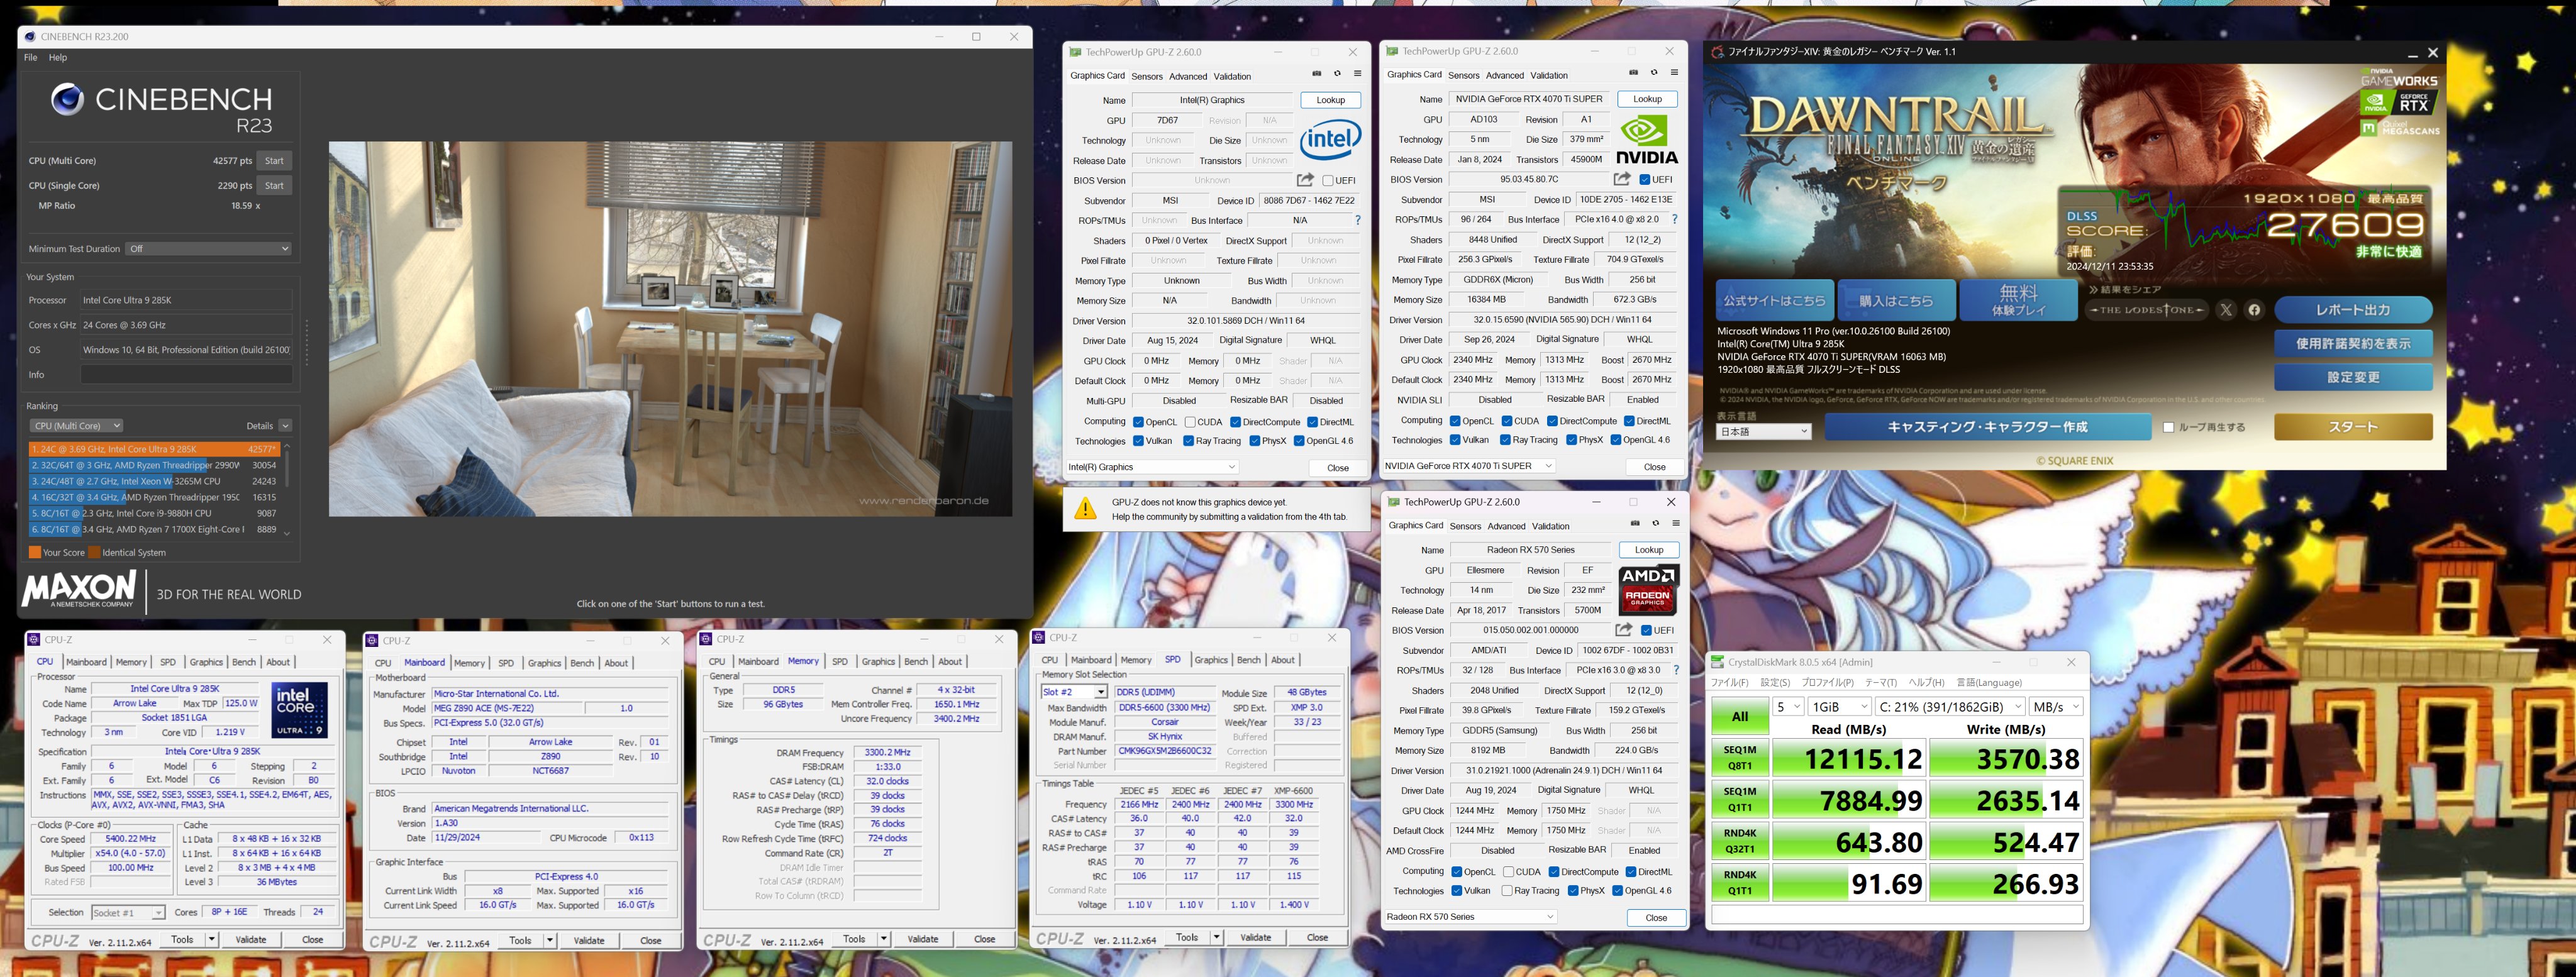Open C: drive selection dropdown in CrystalDiskMark

pos(1950,707)
